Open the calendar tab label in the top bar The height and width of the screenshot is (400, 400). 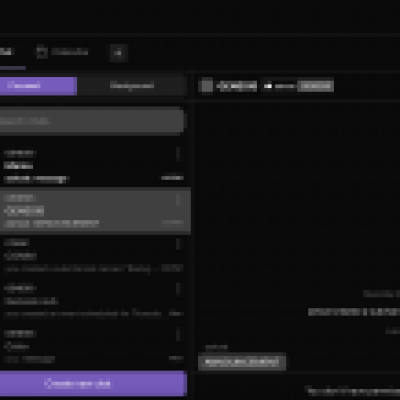coord(70,52)
